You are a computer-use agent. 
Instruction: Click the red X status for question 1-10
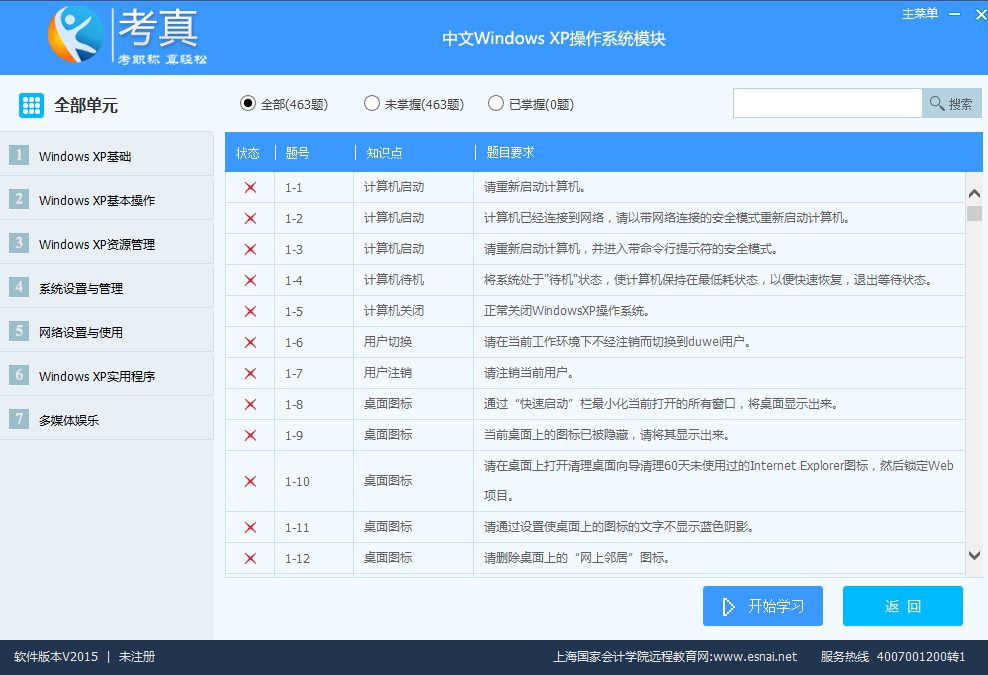click(250, 481)
